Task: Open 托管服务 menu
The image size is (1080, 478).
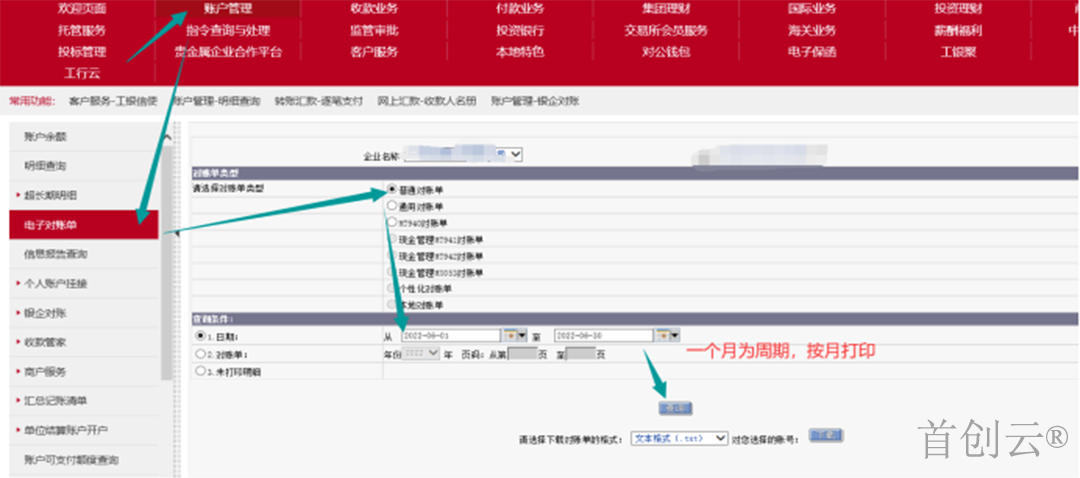Action: [x=82, y=30]
